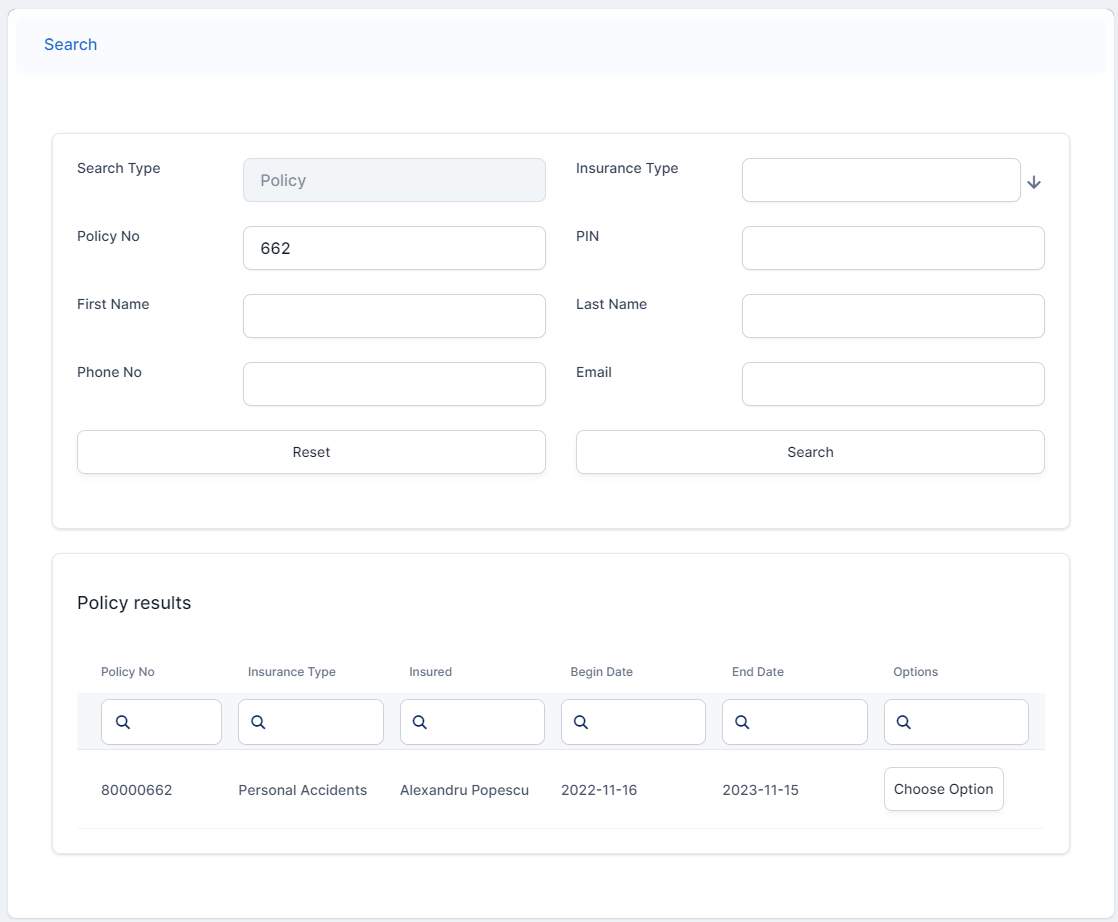Click the Phone No input field
Viewport: 1118px width, 922px height.
tap(394, 384)
